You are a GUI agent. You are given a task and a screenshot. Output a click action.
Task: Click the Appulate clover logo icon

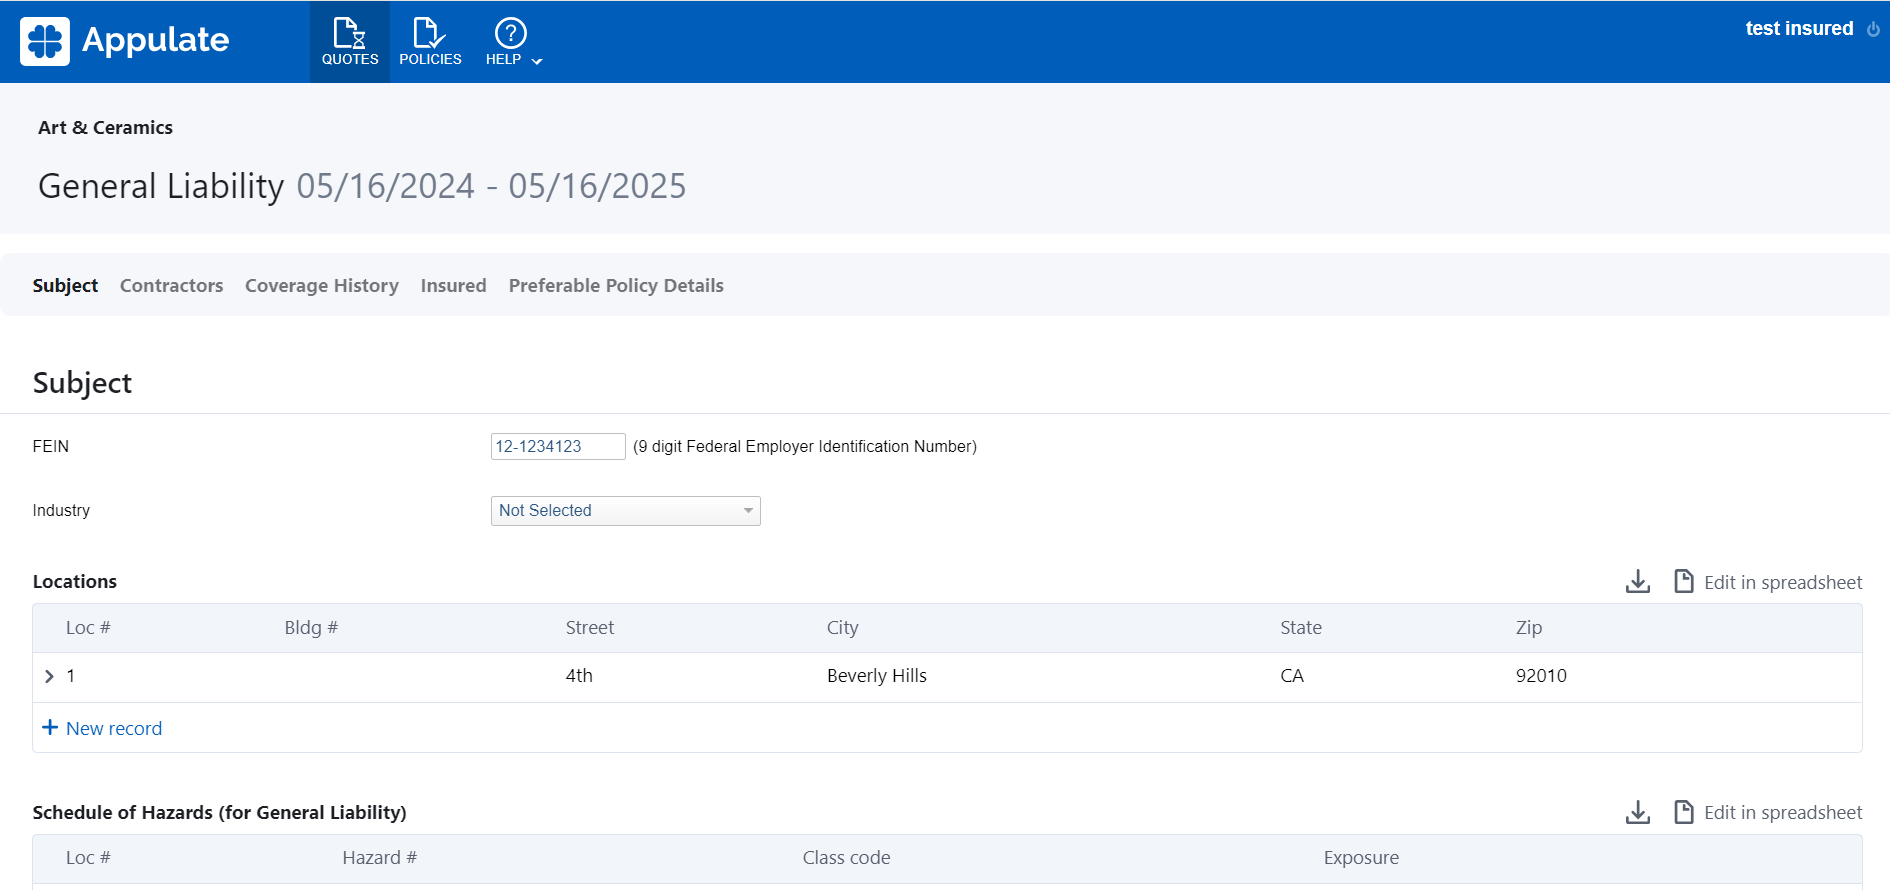coord(45,41)
